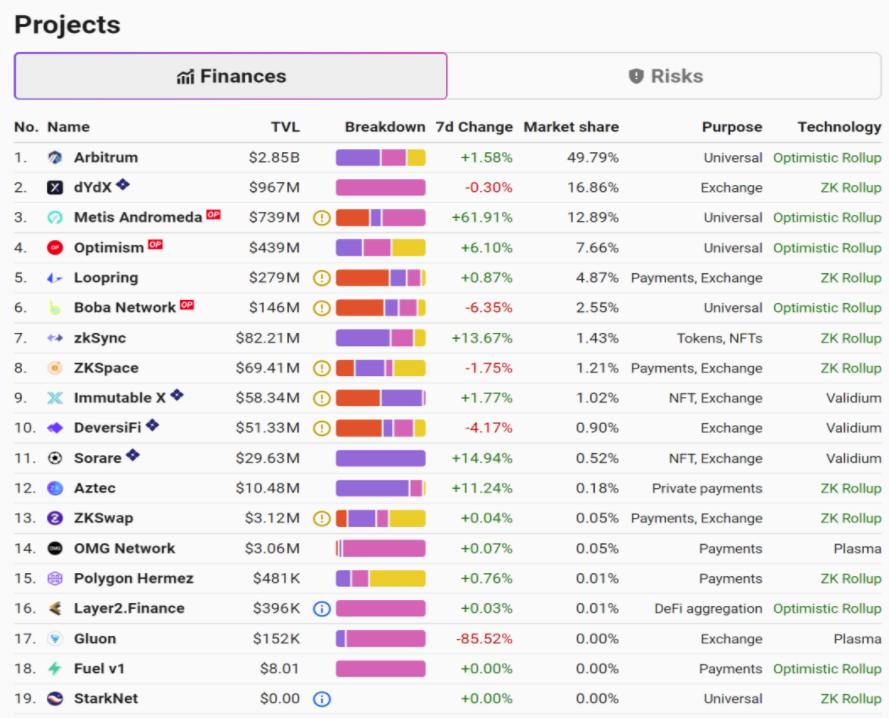Click the StarkEx diamond badge next to dYdX
Viewport: 889px width, 718px height.
pyautogui.click(x=123, y=184)
